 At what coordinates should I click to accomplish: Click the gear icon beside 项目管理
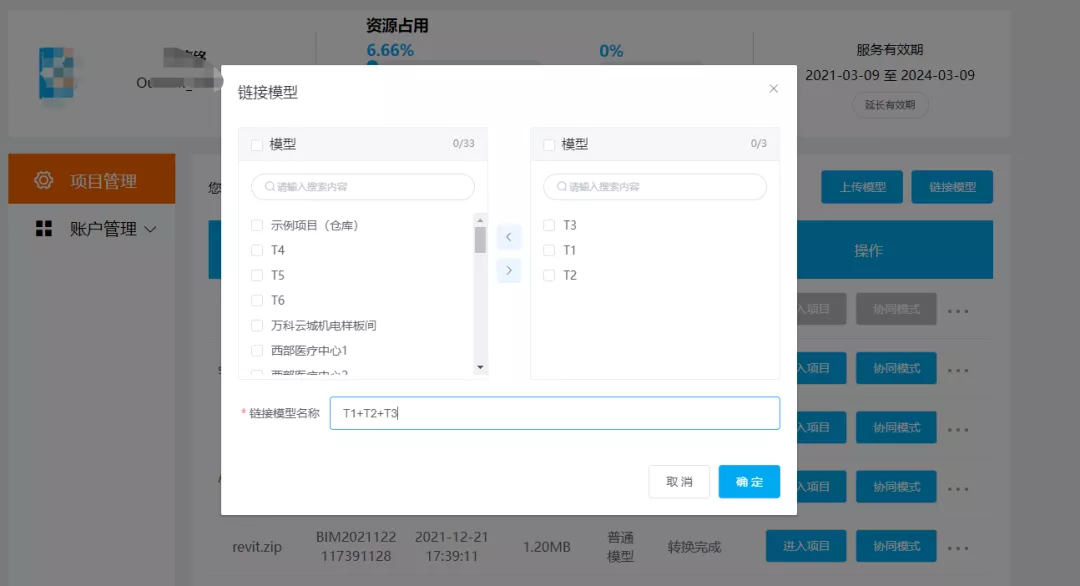click(43, 180)
